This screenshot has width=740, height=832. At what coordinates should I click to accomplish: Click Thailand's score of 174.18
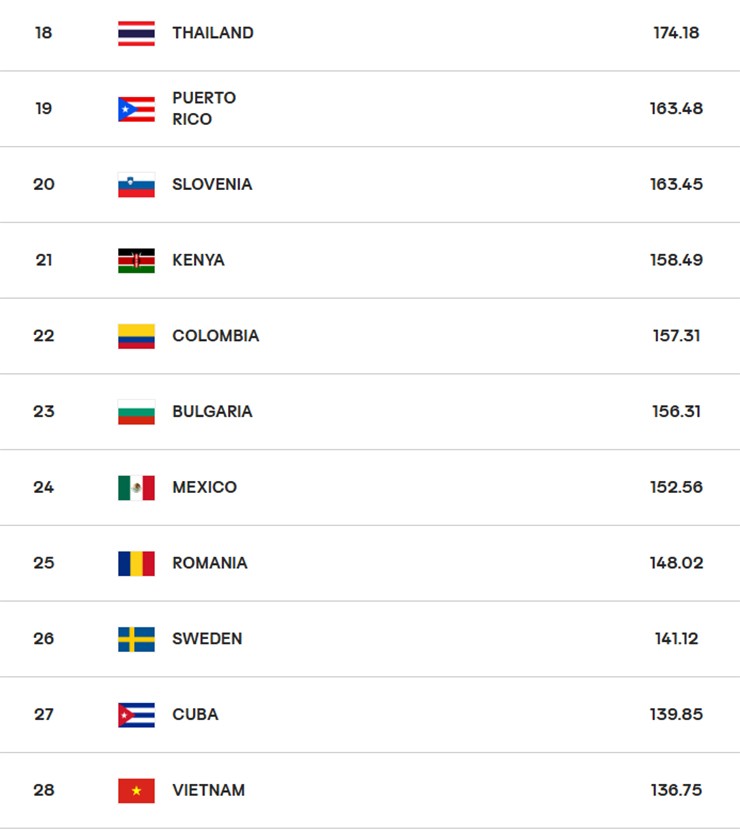click(676, 33)
